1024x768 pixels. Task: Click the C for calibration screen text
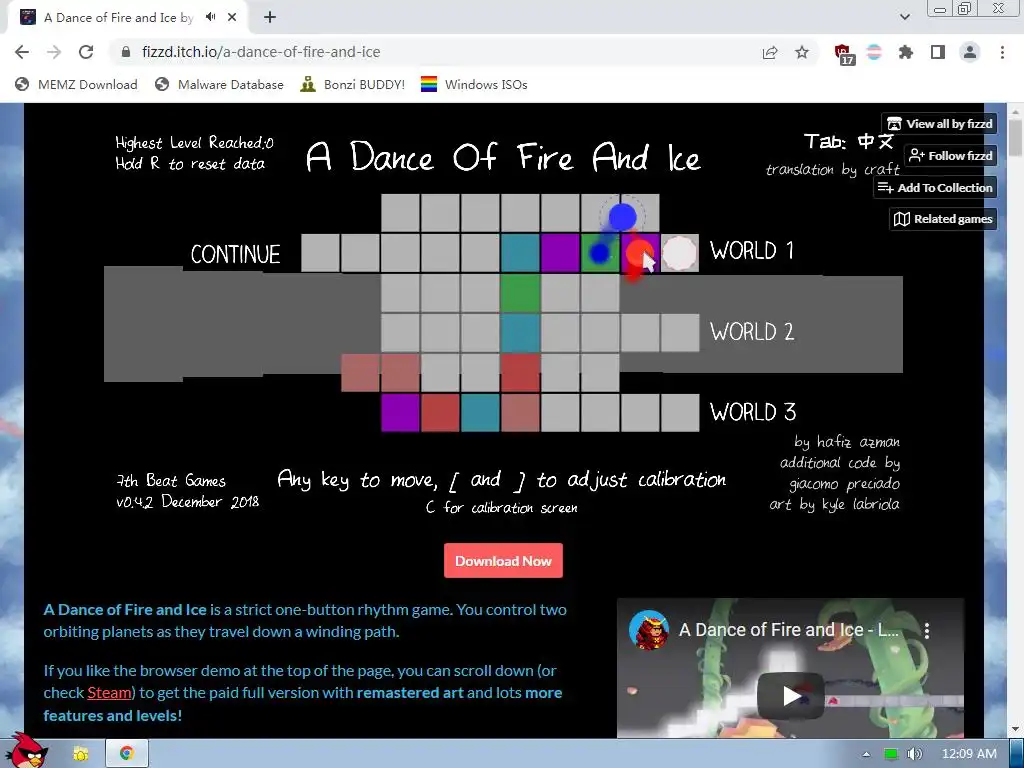tap(502, 507)
